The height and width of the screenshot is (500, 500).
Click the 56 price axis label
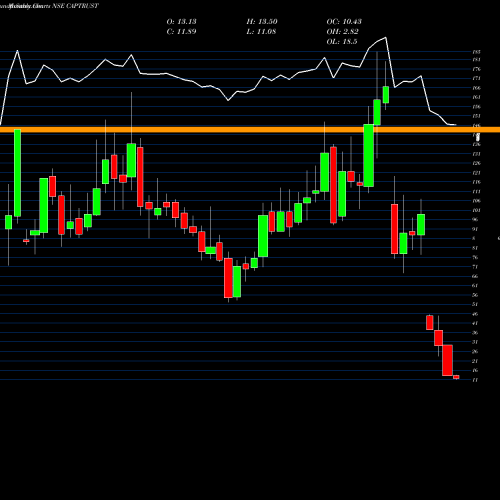pyautogui.click(x=475, y=295)
